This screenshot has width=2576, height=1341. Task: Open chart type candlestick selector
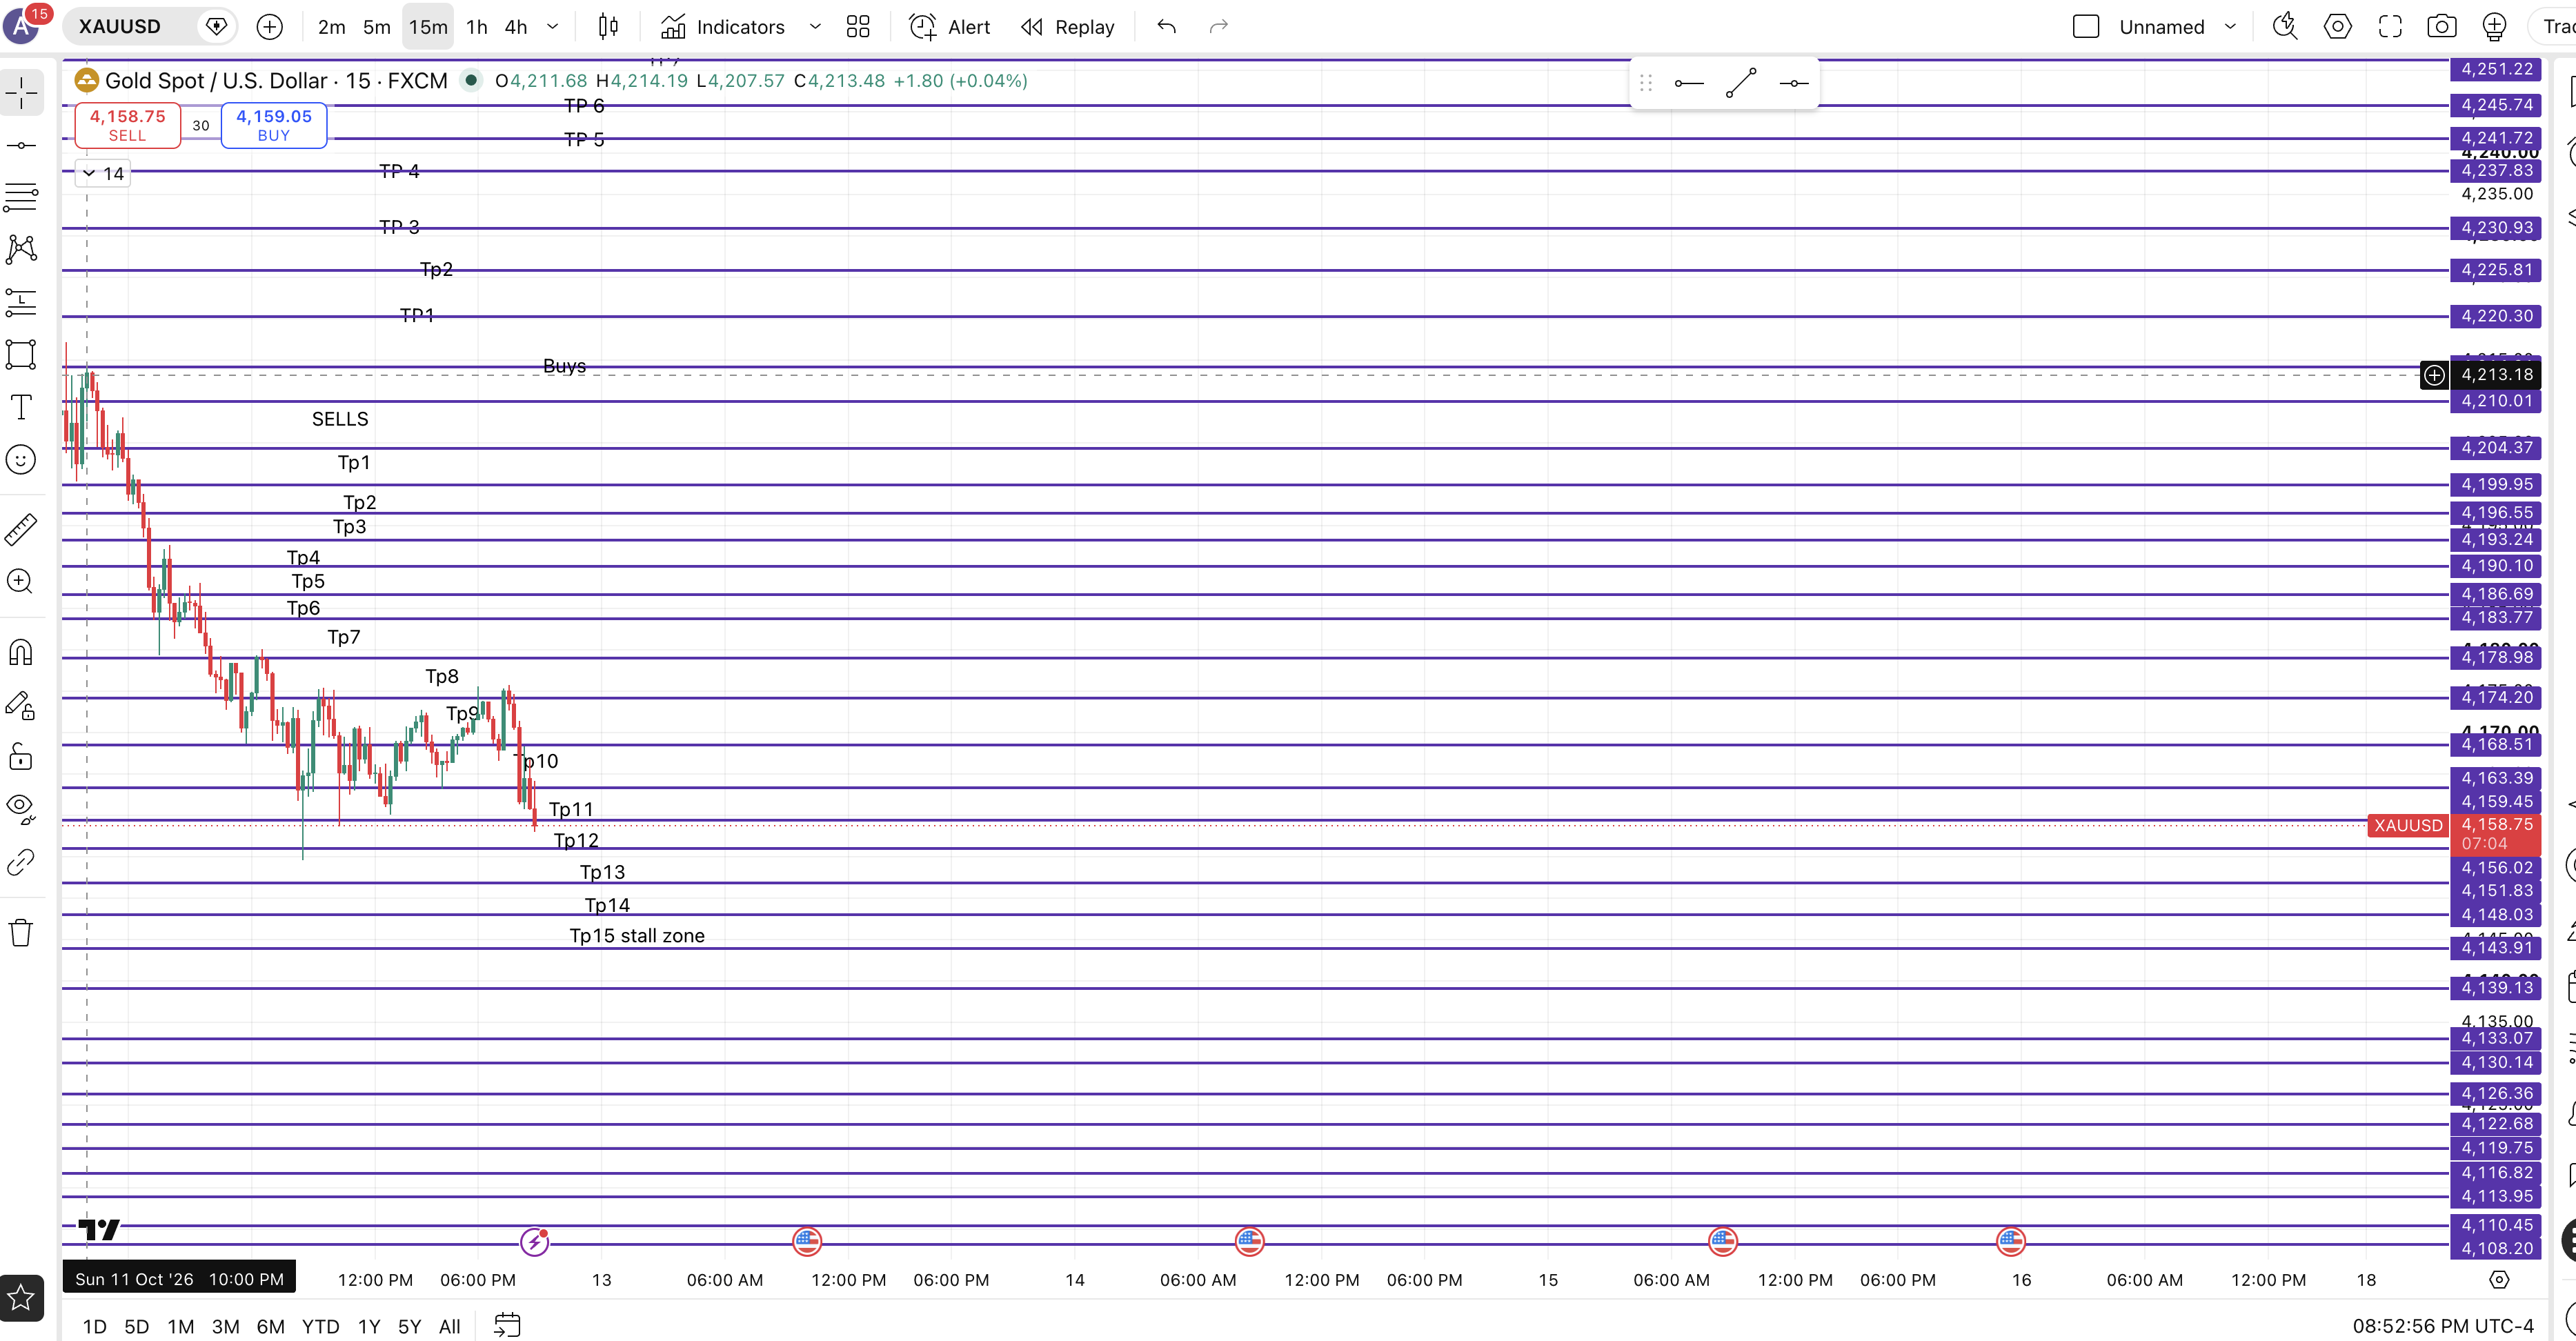click(608, 27)
